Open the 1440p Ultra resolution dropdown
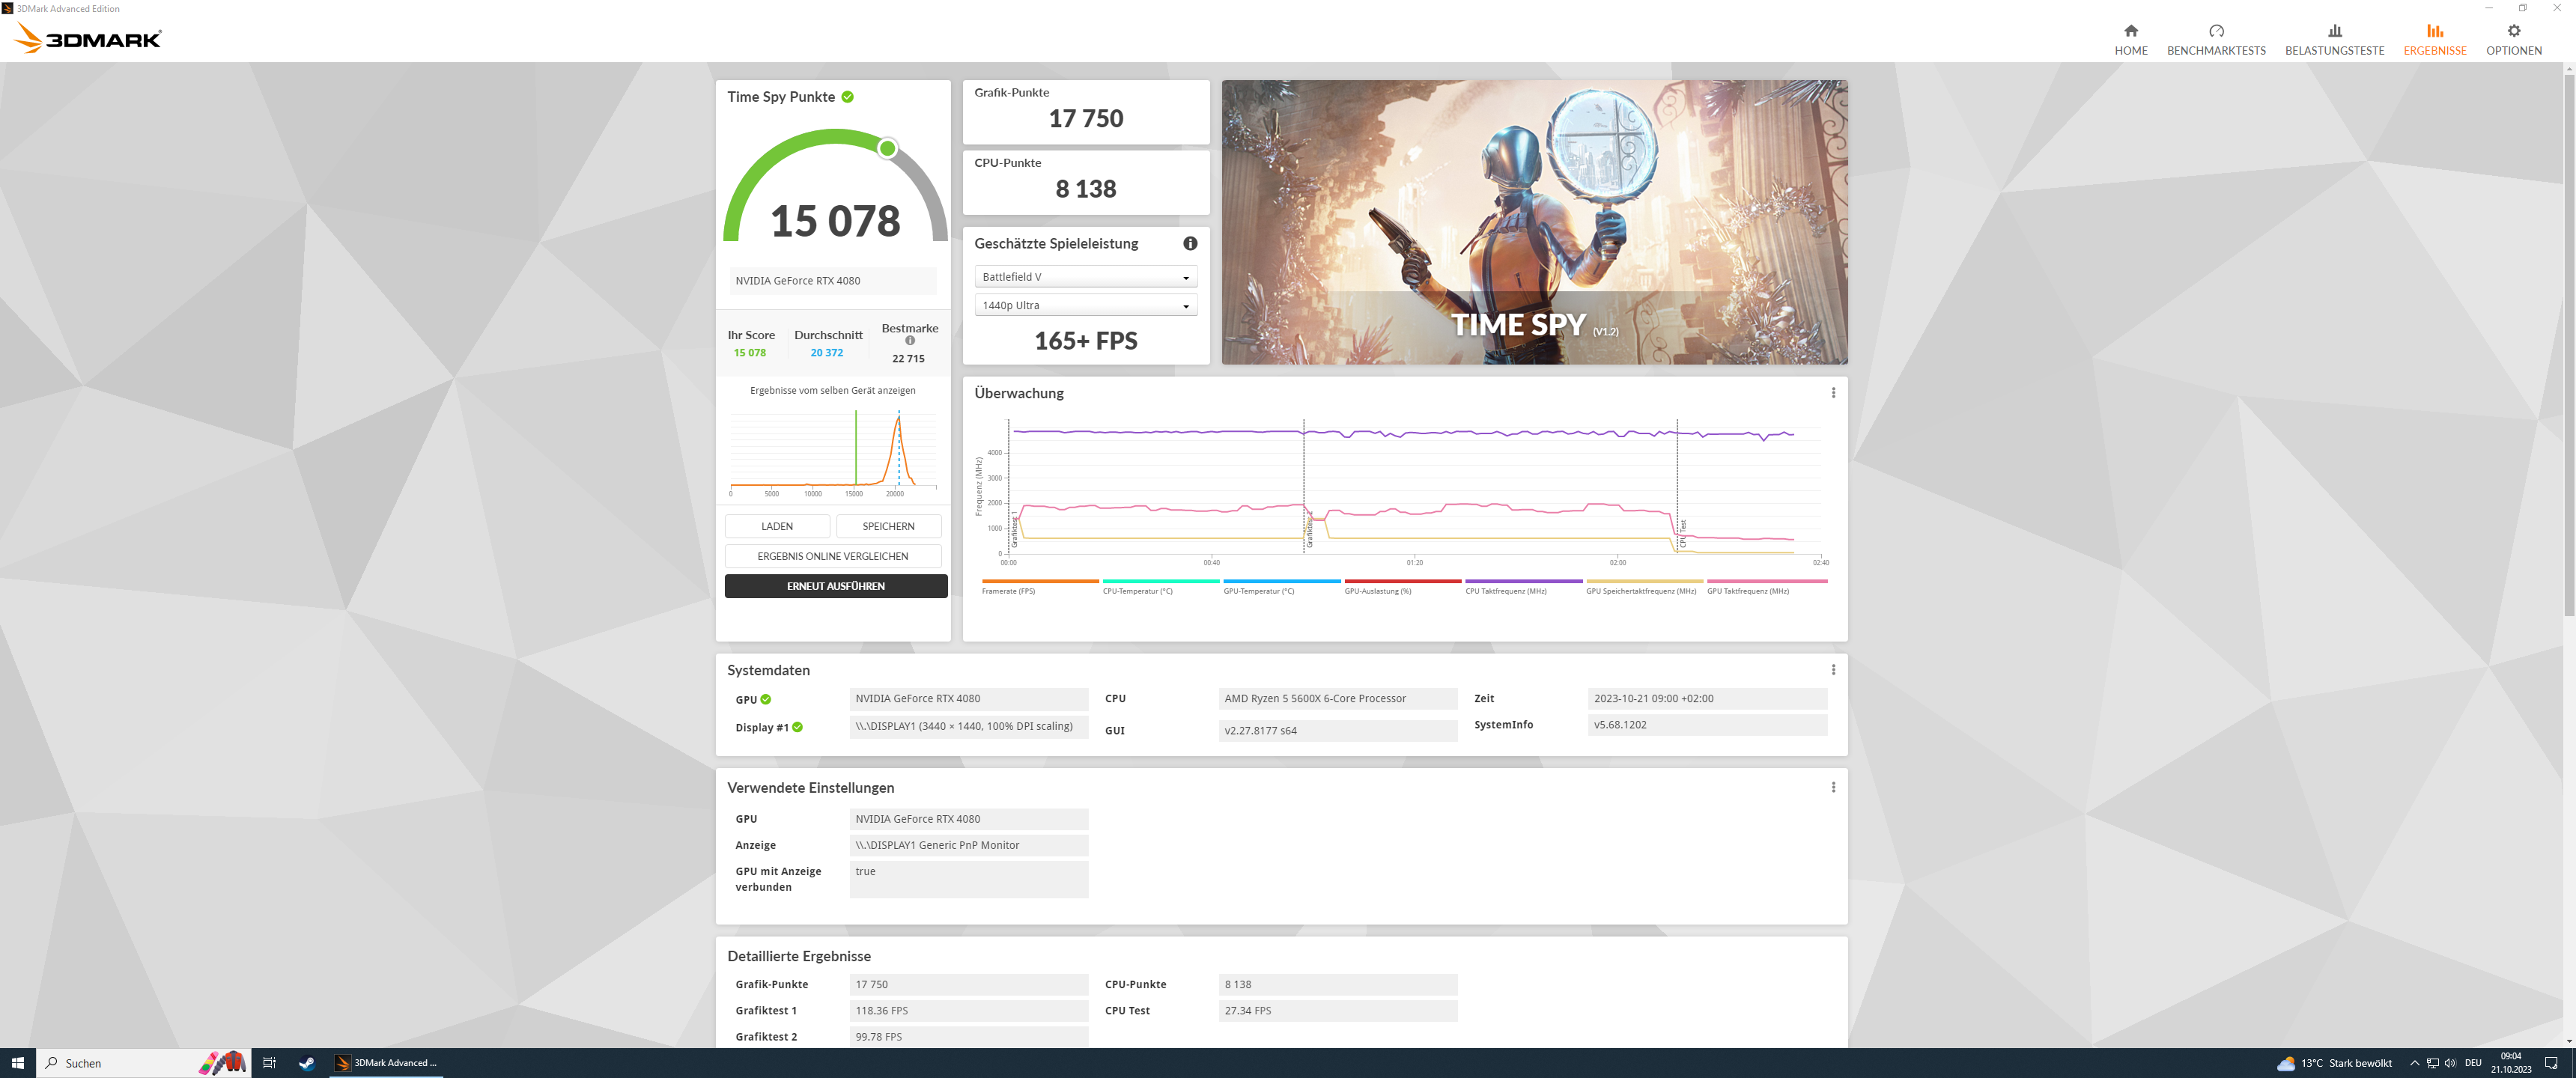This screenshot has width=2576, height=1078. coord(1085,306)
